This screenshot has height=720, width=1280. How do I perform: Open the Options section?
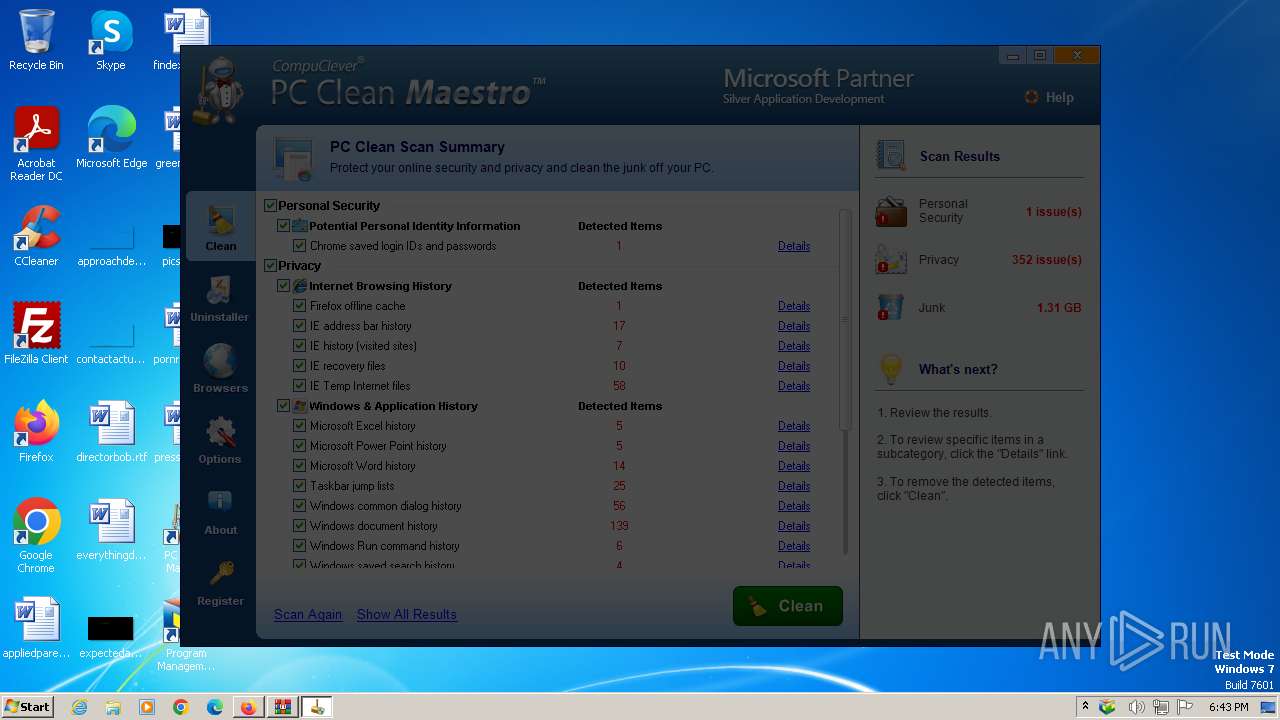[x=220, y=440]
